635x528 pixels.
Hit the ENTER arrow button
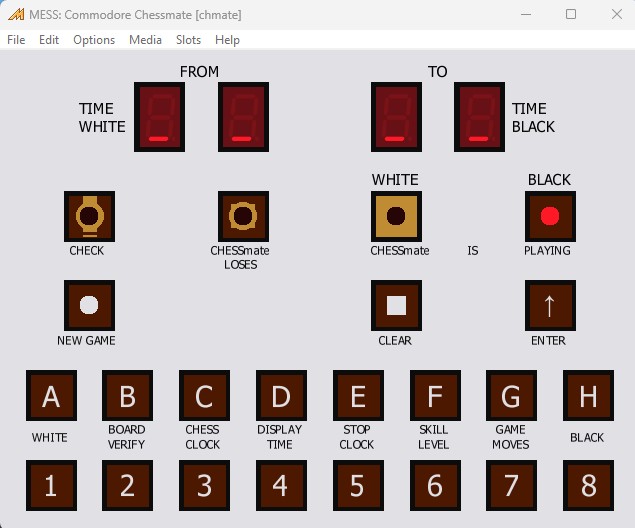[550, 305]
